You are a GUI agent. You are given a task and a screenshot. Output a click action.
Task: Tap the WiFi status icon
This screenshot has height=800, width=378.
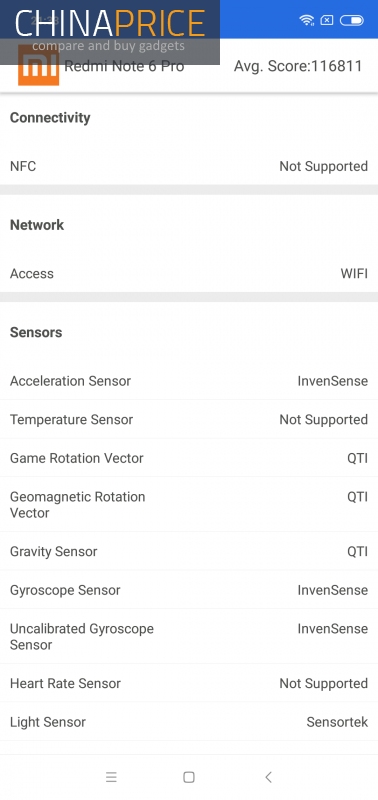(x=307, y=20)
